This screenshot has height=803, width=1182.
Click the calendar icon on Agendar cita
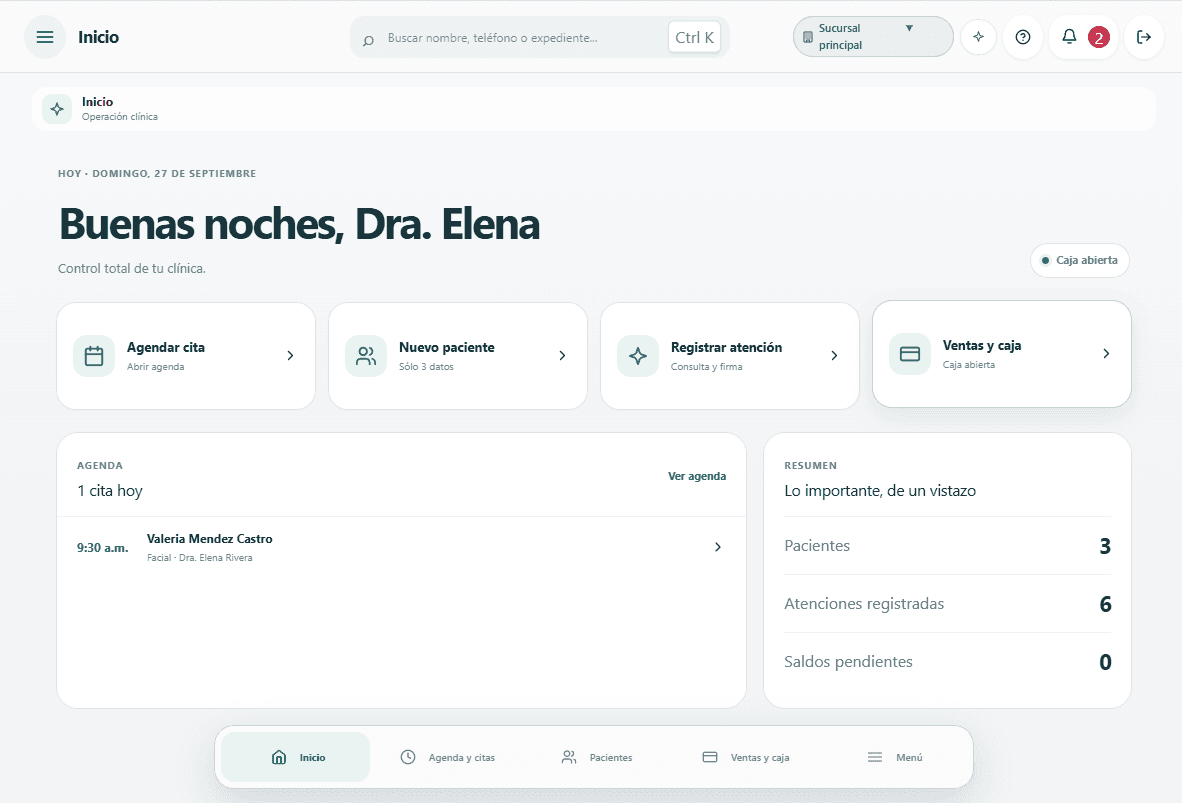[x=94, y=356]
